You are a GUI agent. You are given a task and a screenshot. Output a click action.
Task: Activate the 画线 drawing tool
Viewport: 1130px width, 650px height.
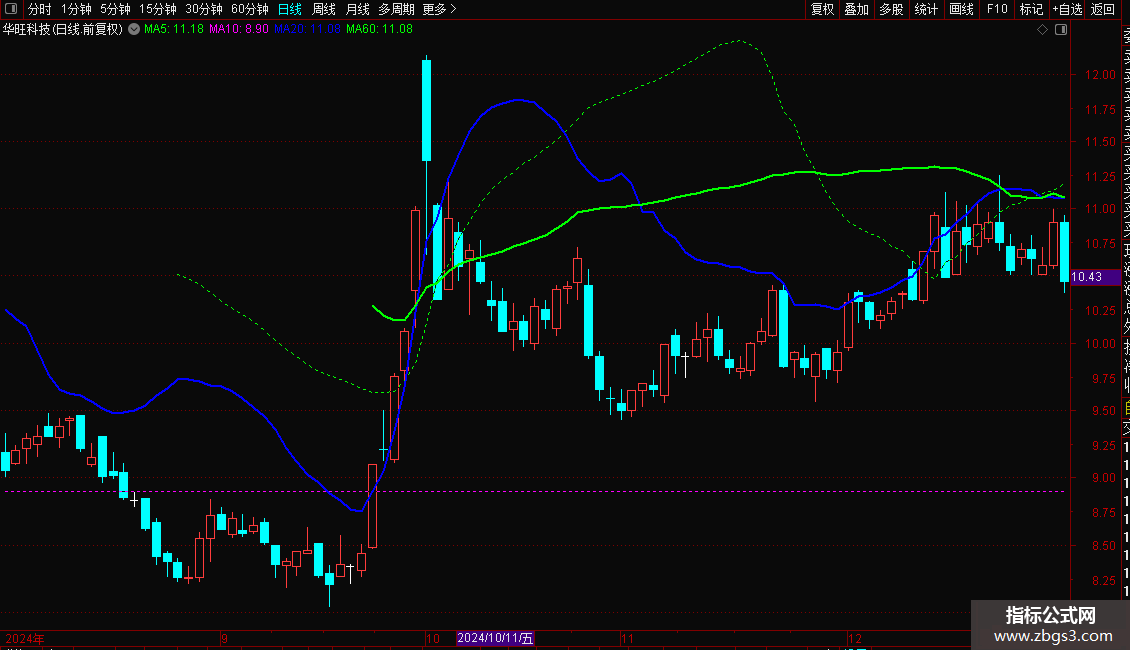click(x=961, y=9)
